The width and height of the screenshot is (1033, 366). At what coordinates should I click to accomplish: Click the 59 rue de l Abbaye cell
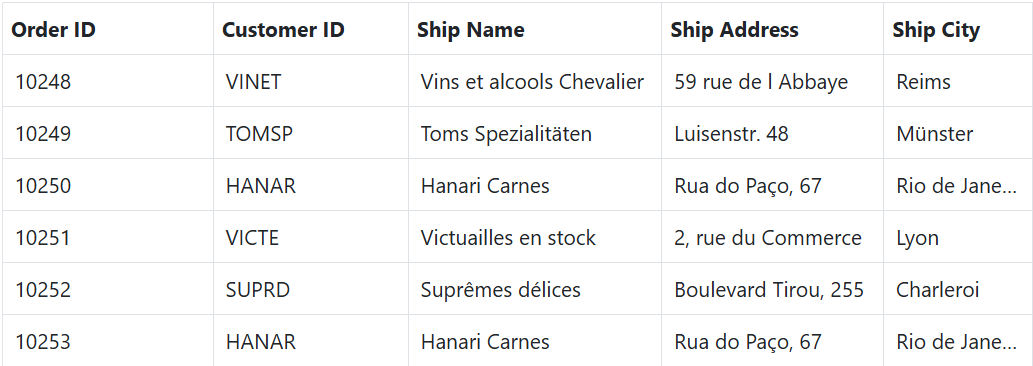pyautogui.click(x=772, y=81)
